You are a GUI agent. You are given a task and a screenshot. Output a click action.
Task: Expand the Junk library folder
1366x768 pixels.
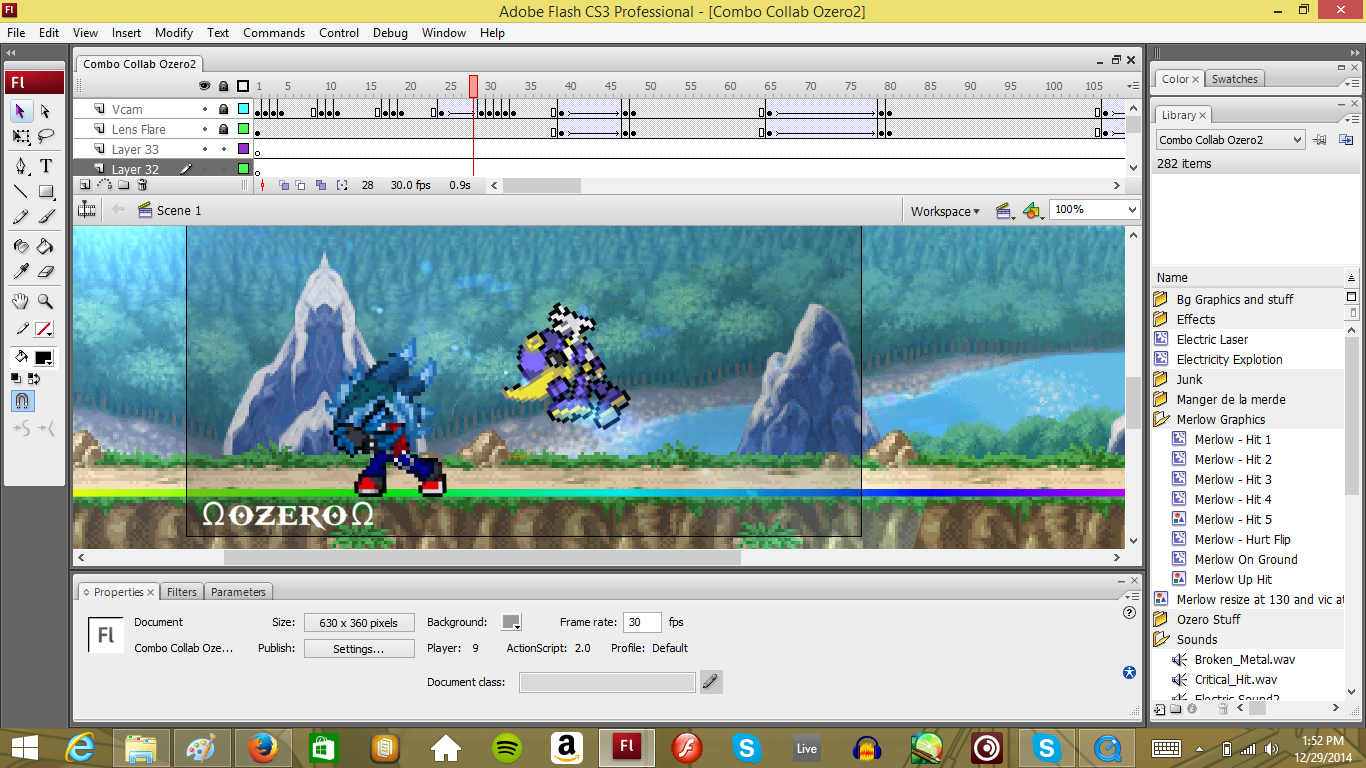(1161, 379)
